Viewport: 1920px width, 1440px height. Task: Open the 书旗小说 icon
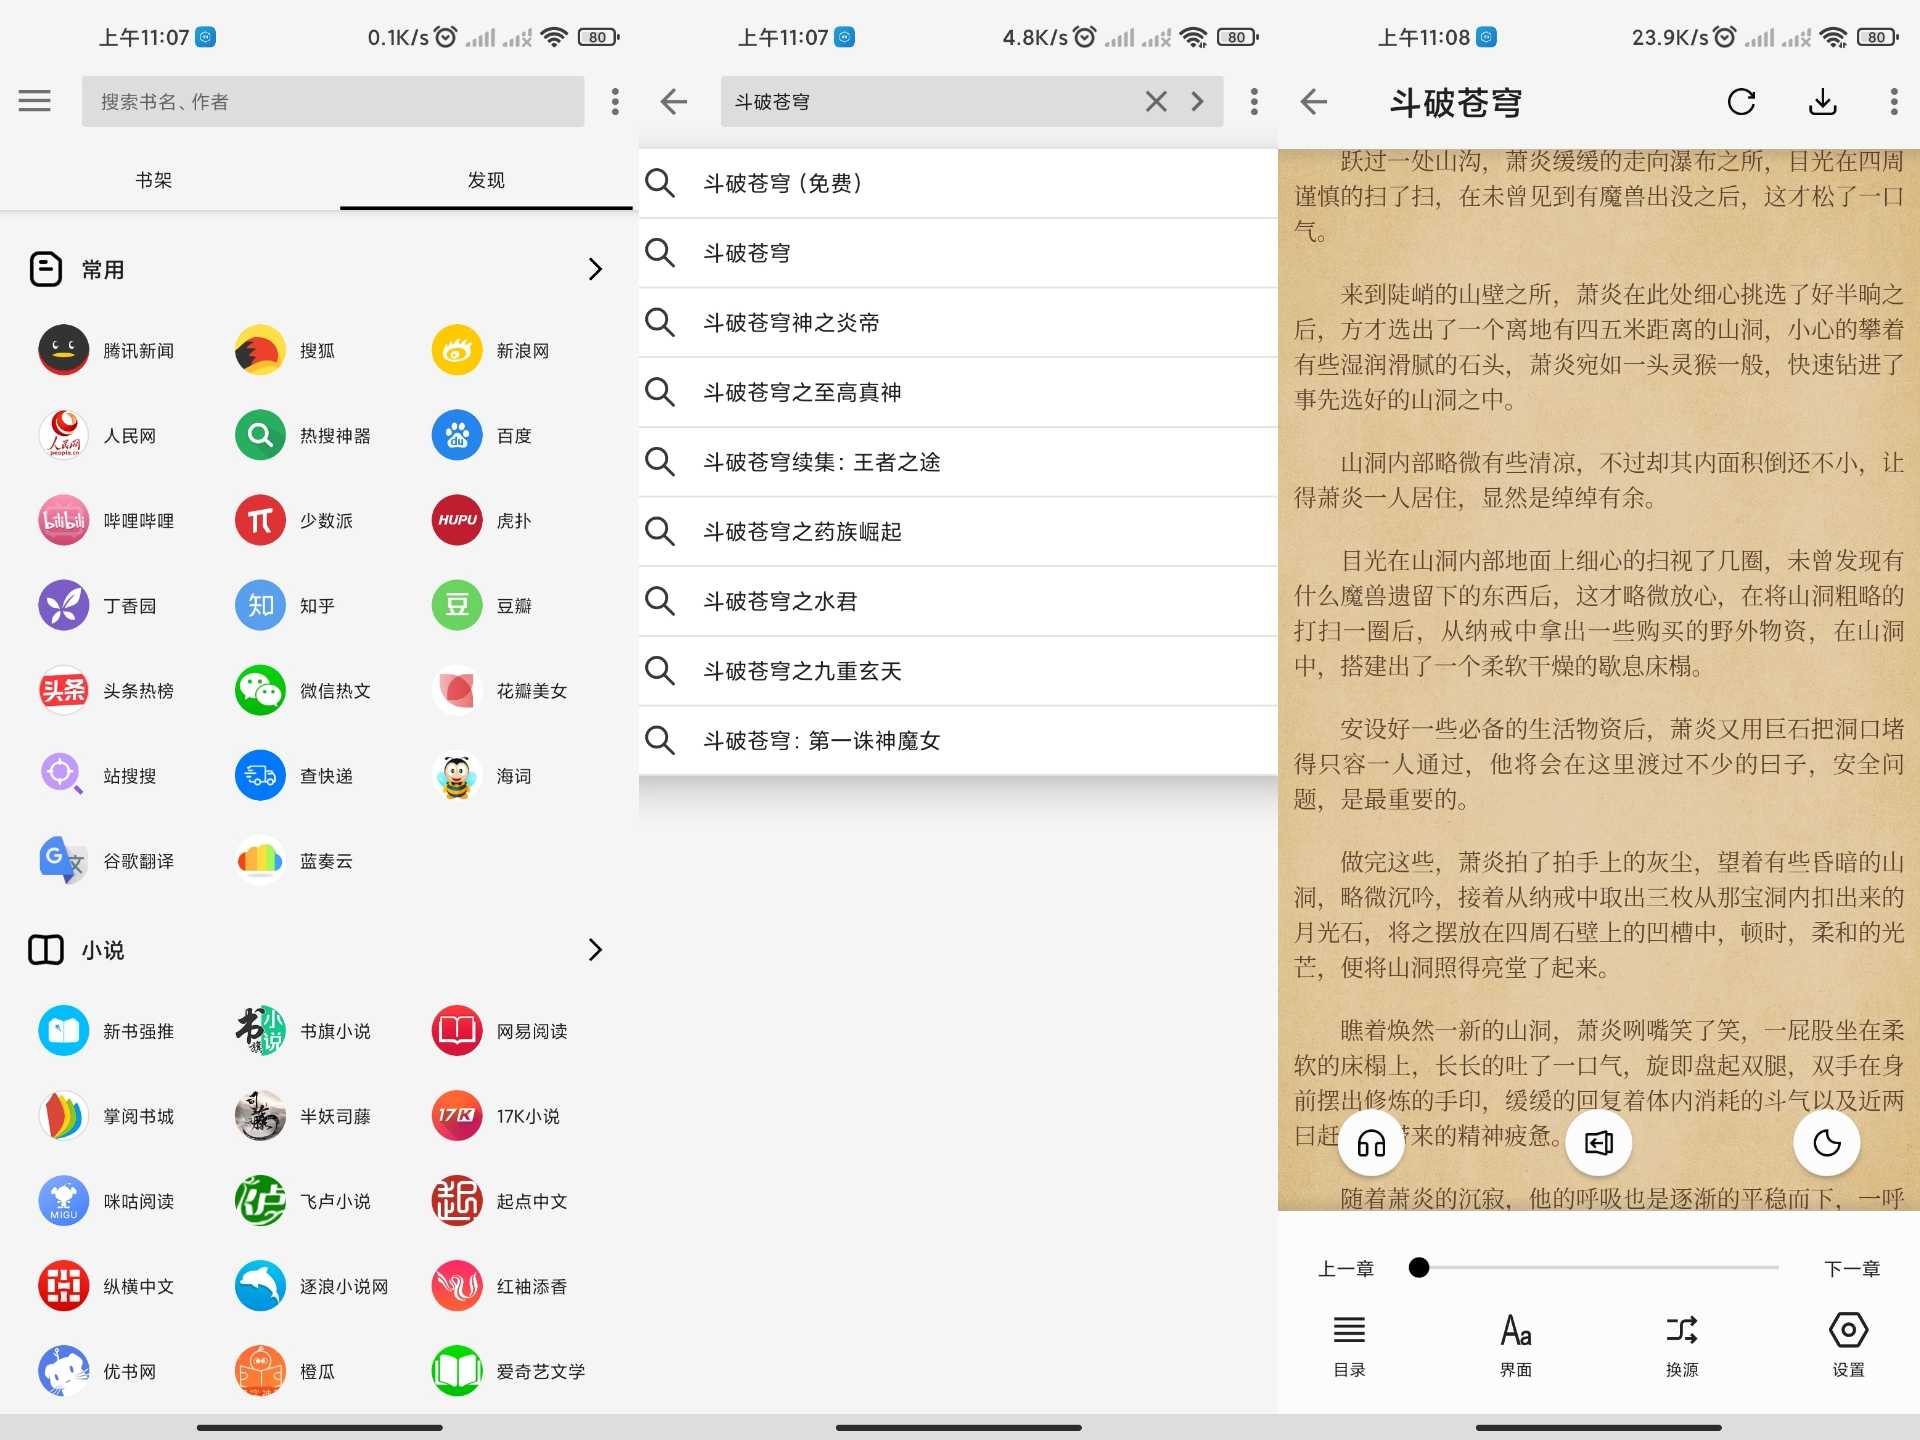(x=260, y=1031)
